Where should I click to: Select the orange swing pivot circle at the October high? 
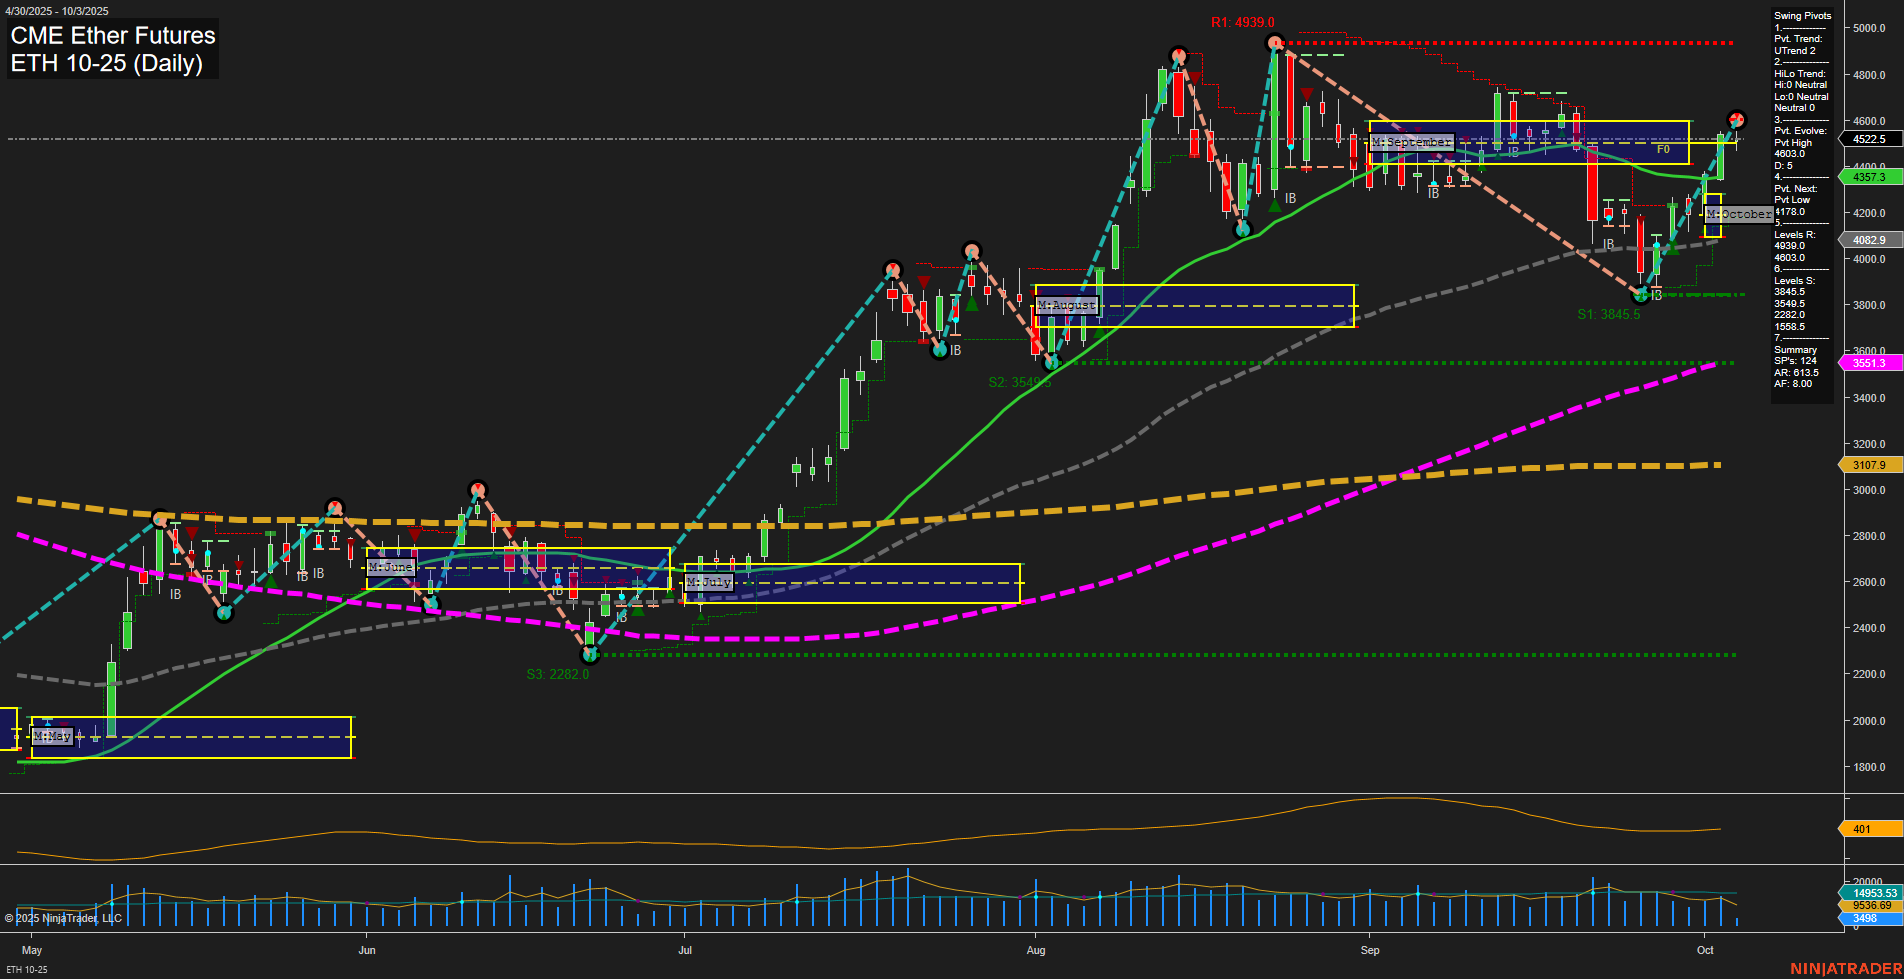(1737, 120)
